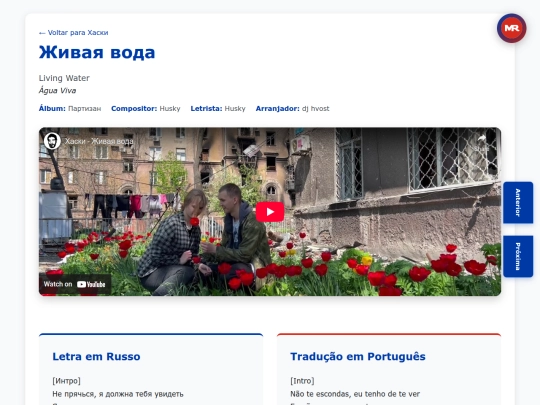Click the English subtitle Living Water
The image size is (540, 405).
pyautogui.click(x=64, y=78)
